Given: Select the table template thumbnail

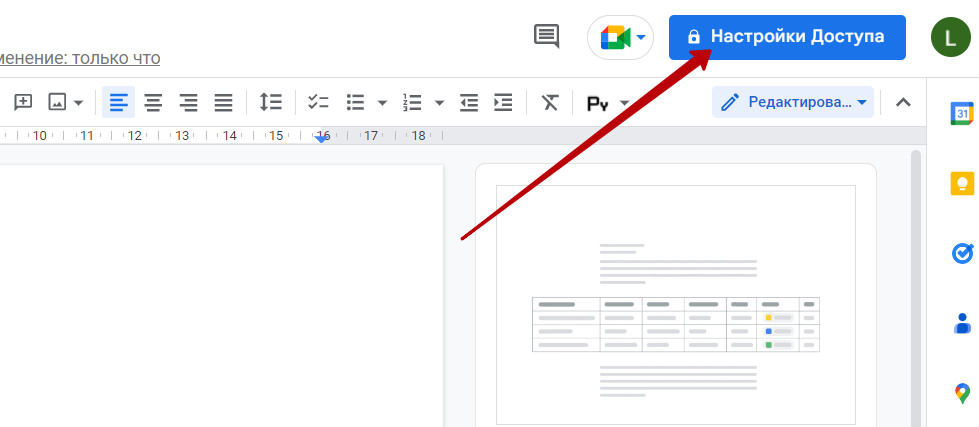Looking at the screenshot, I should [x=676, y=305].
